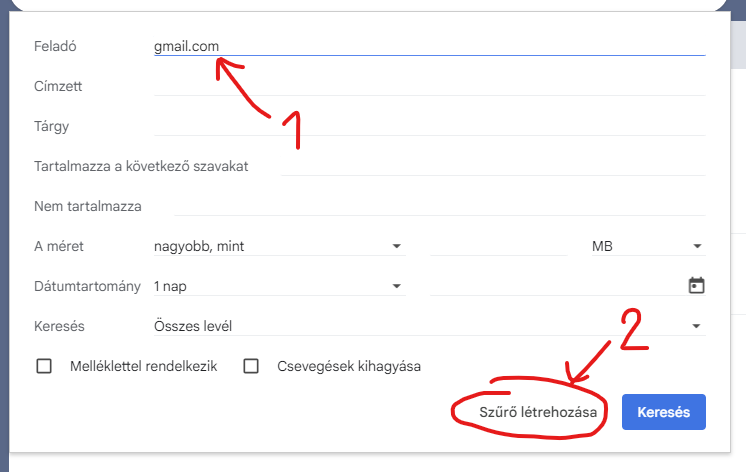Click the 'Feladó' field label
Image resolution: width=746 pixels, height=472 pixels.
click(x=56, y=46)
